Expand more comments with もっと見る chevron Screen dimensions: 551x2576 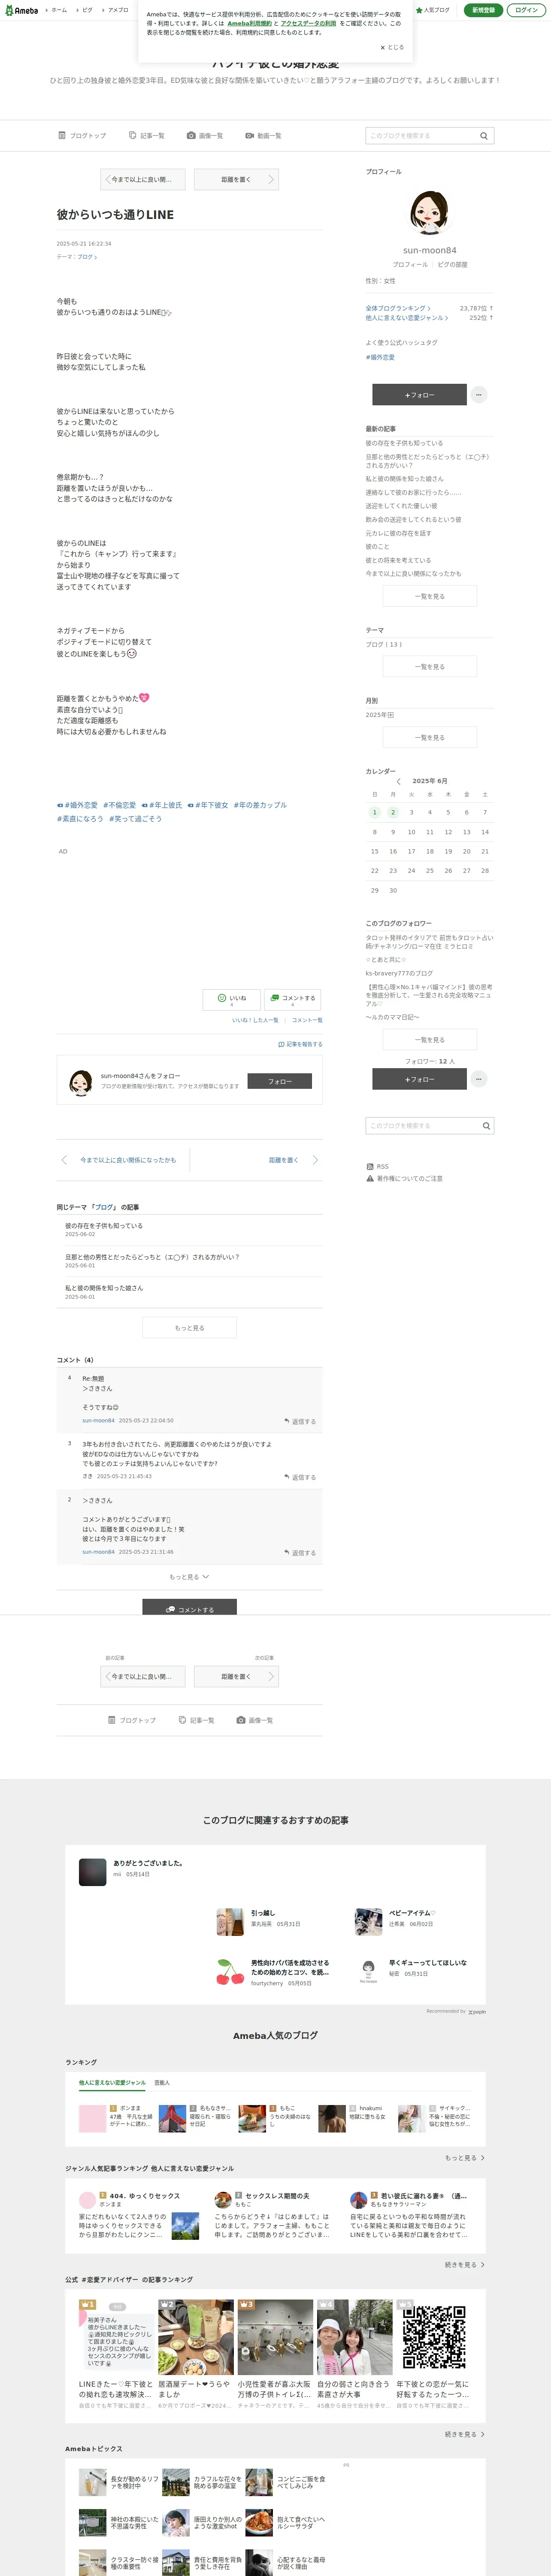click(x=189, y=1577)
